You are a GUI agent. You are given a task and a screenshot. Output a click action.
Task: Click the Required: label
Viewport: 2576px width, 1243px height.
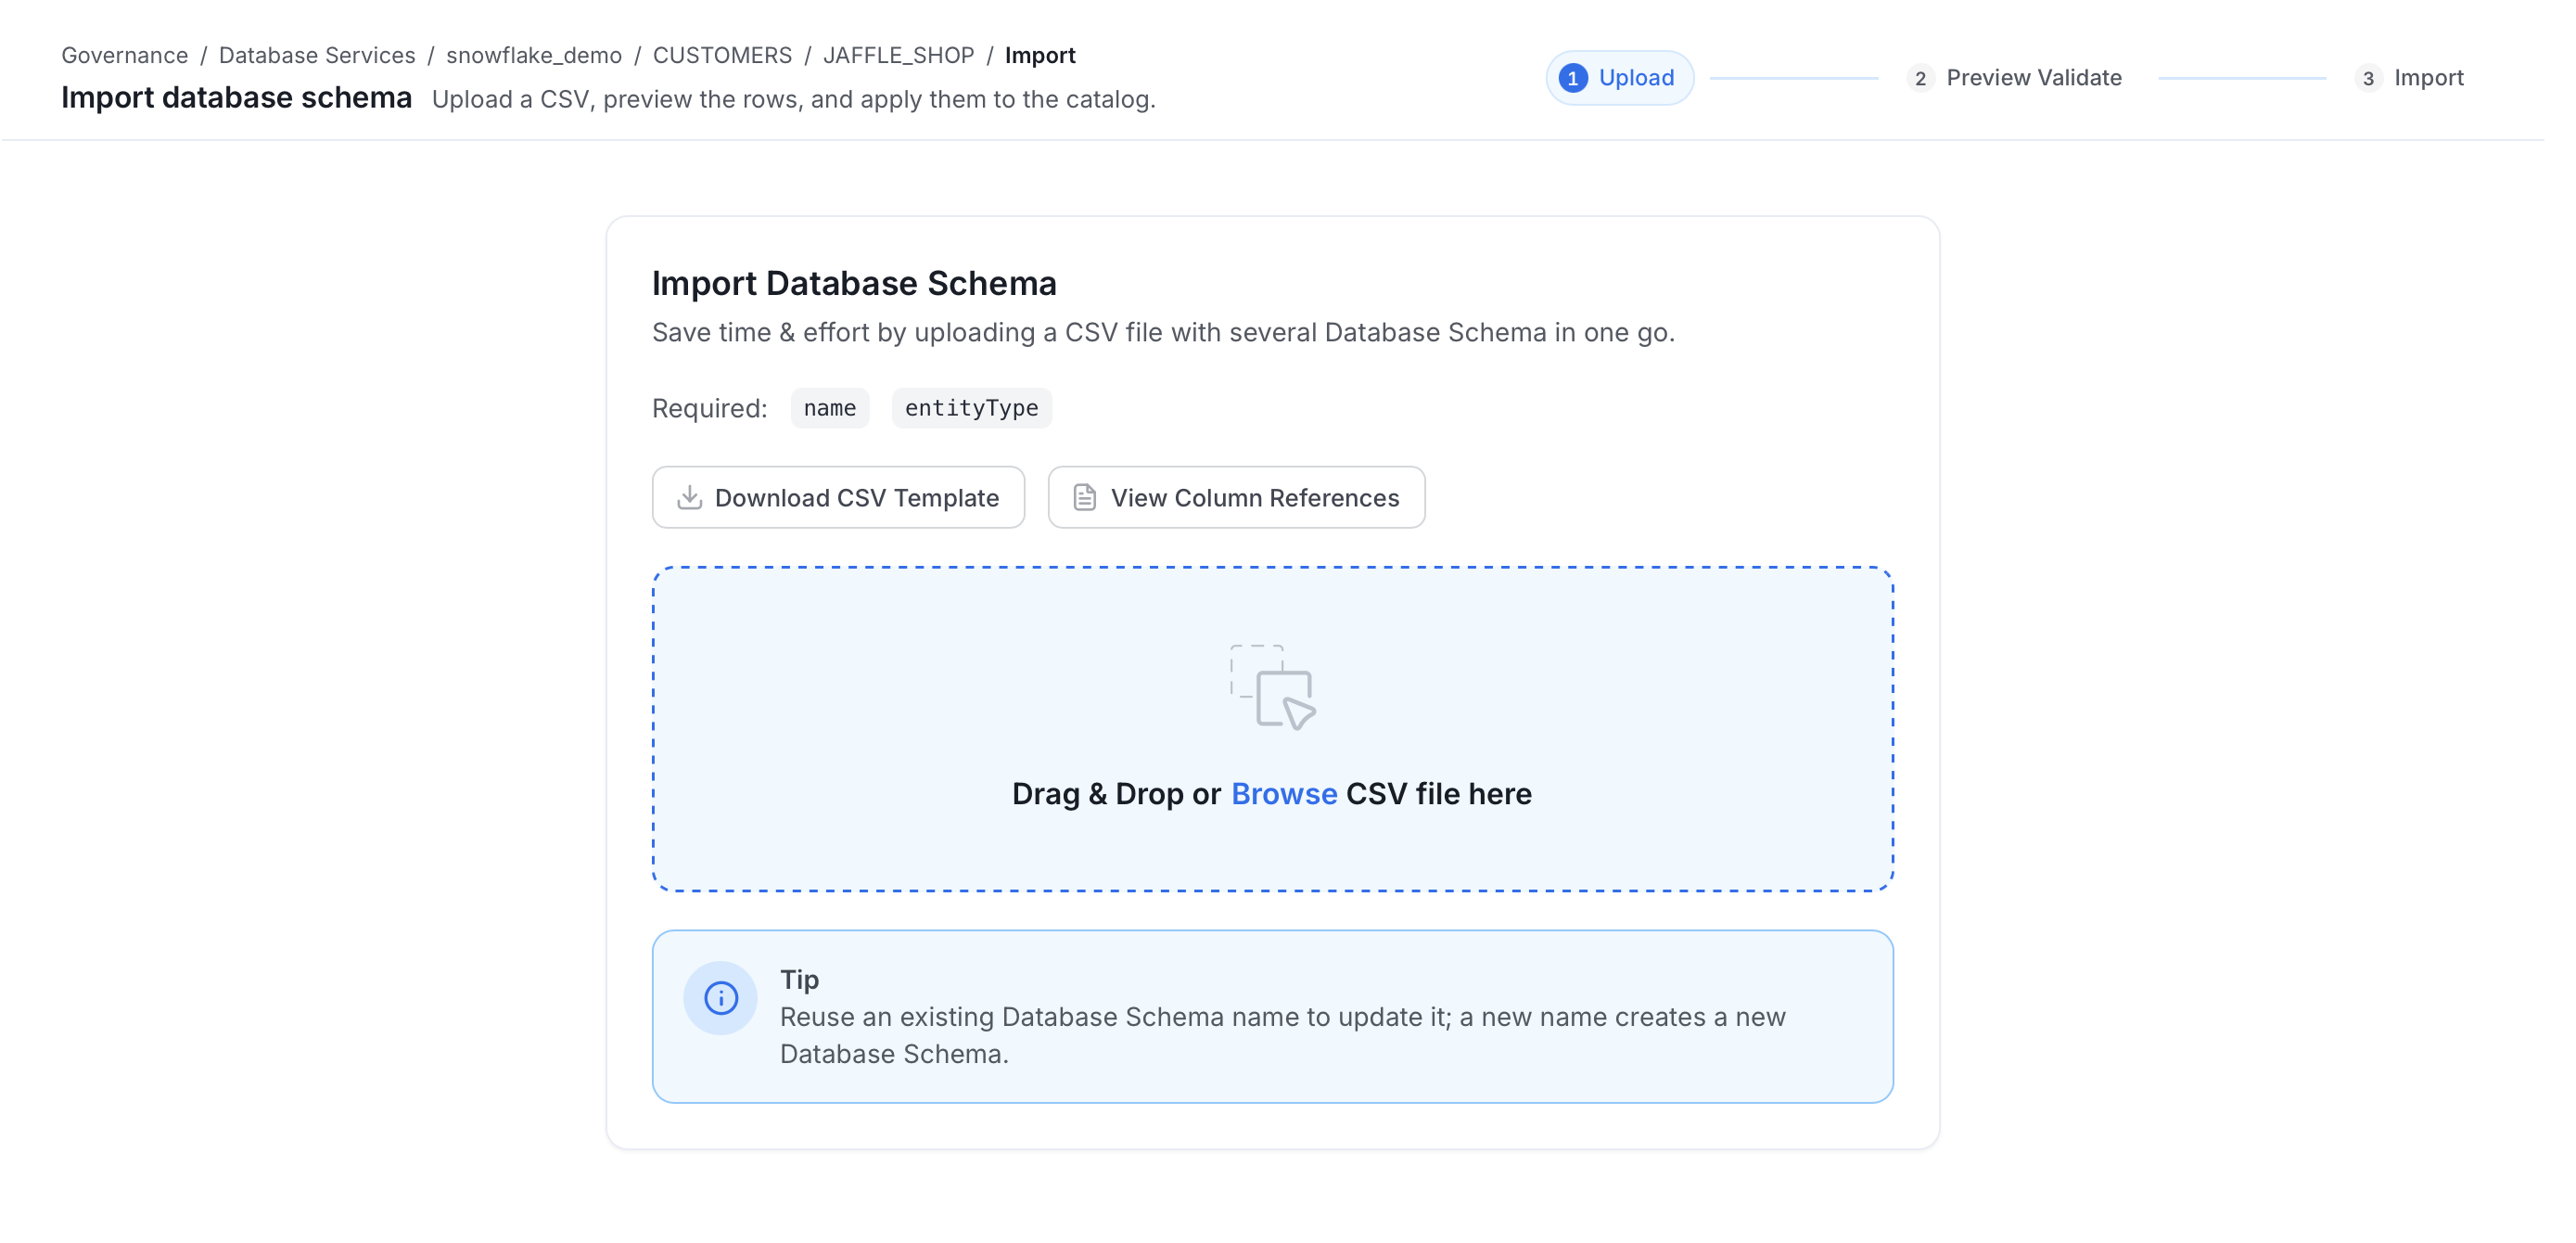[x=709, y=408]
